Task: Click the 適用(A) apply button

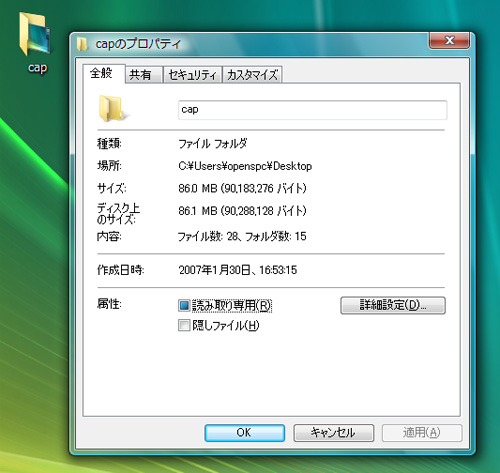Action: click(x=422, y=433)
